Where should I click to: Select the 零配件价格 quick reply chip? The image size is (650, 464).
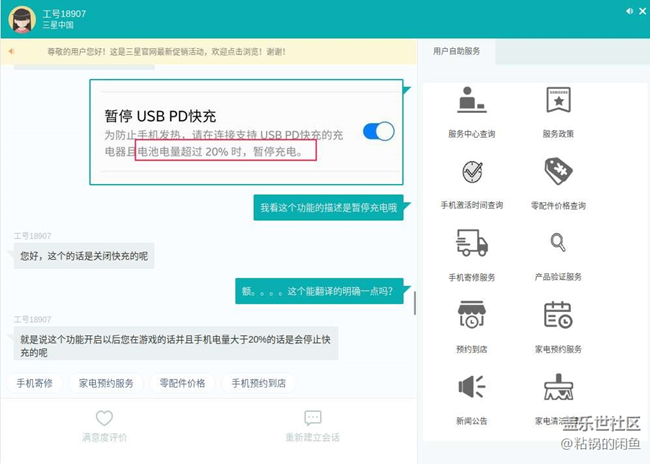click(182, 383)
